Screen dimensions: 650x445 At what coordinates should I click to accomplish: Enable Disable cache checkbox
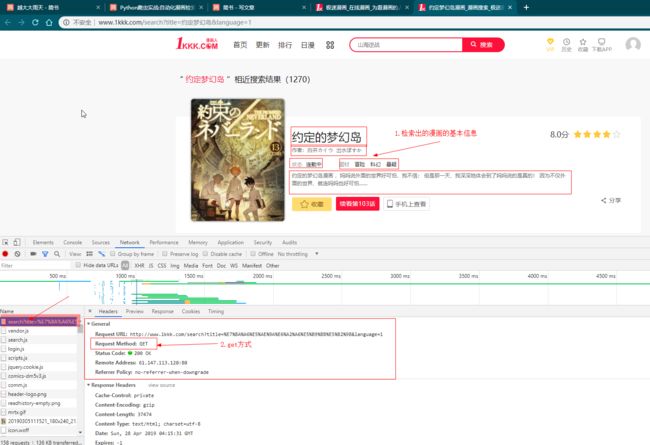click(205, 254)
